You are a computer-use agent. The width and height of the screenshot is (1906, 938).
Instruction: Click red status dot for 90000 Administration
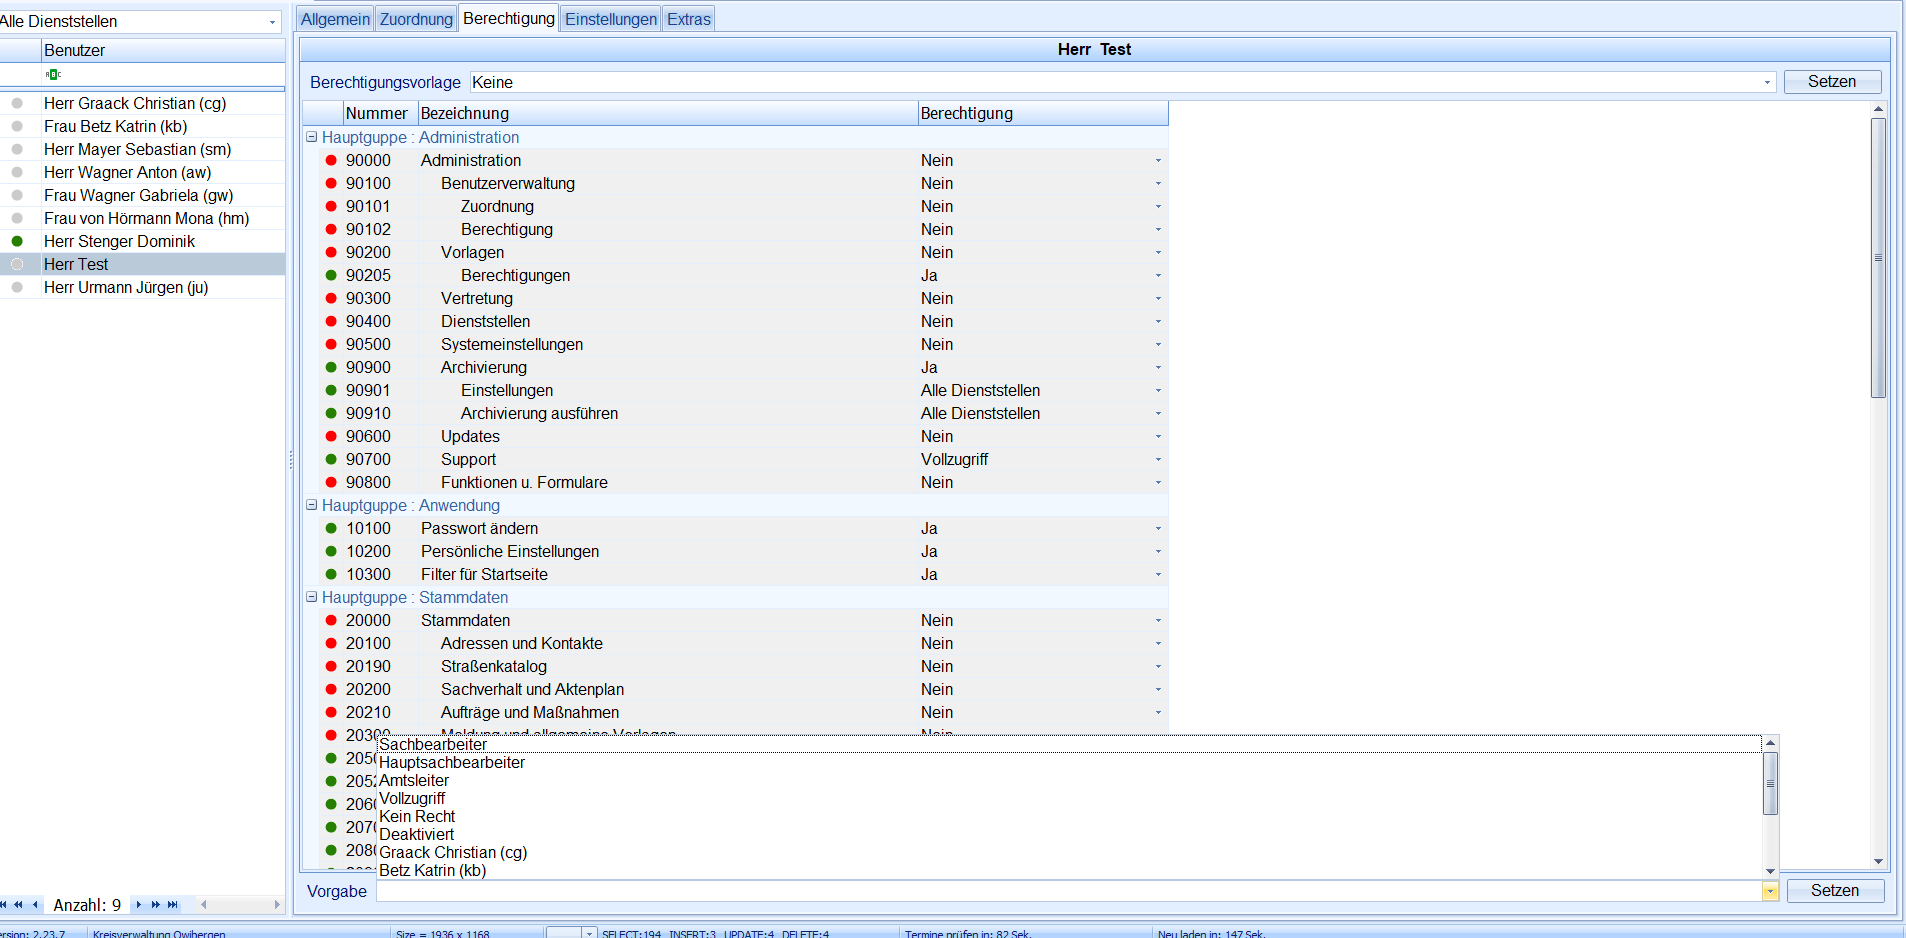331,160
